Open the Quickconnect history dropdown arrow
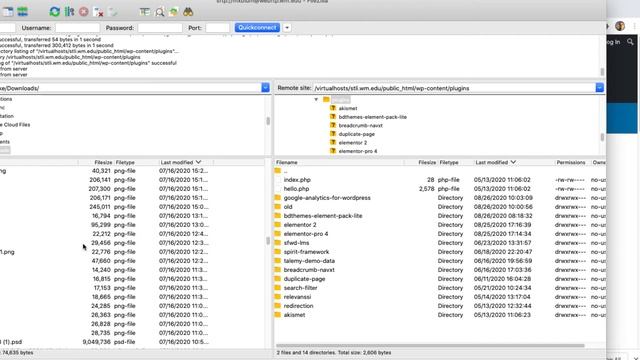The image size is (640, 360). tap(287, 28)
